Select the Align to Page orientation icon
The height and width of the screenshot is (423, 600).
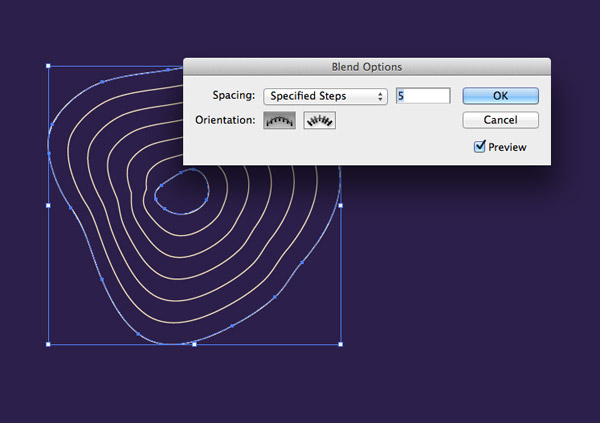tap(279, 121)
